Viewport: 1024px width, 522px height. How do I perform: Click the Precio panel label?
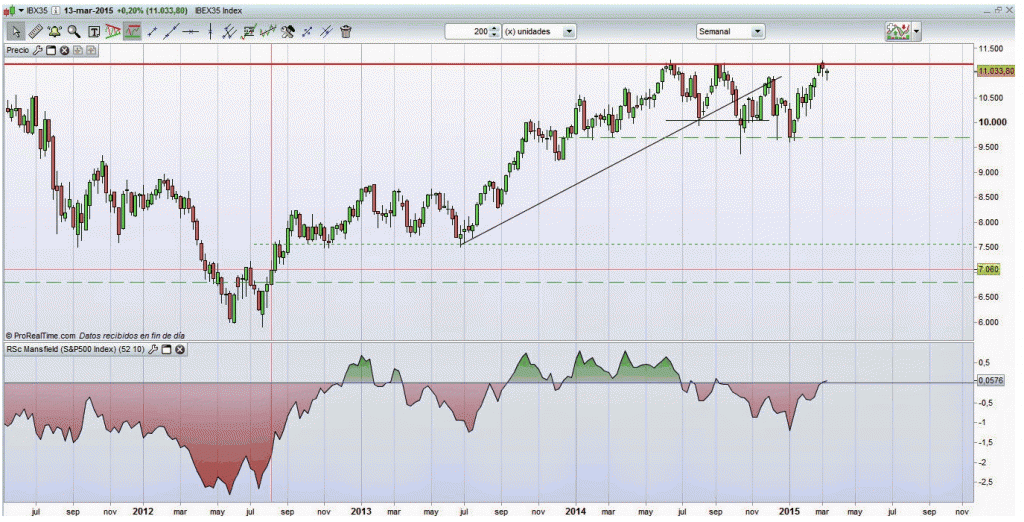[18, 49]
